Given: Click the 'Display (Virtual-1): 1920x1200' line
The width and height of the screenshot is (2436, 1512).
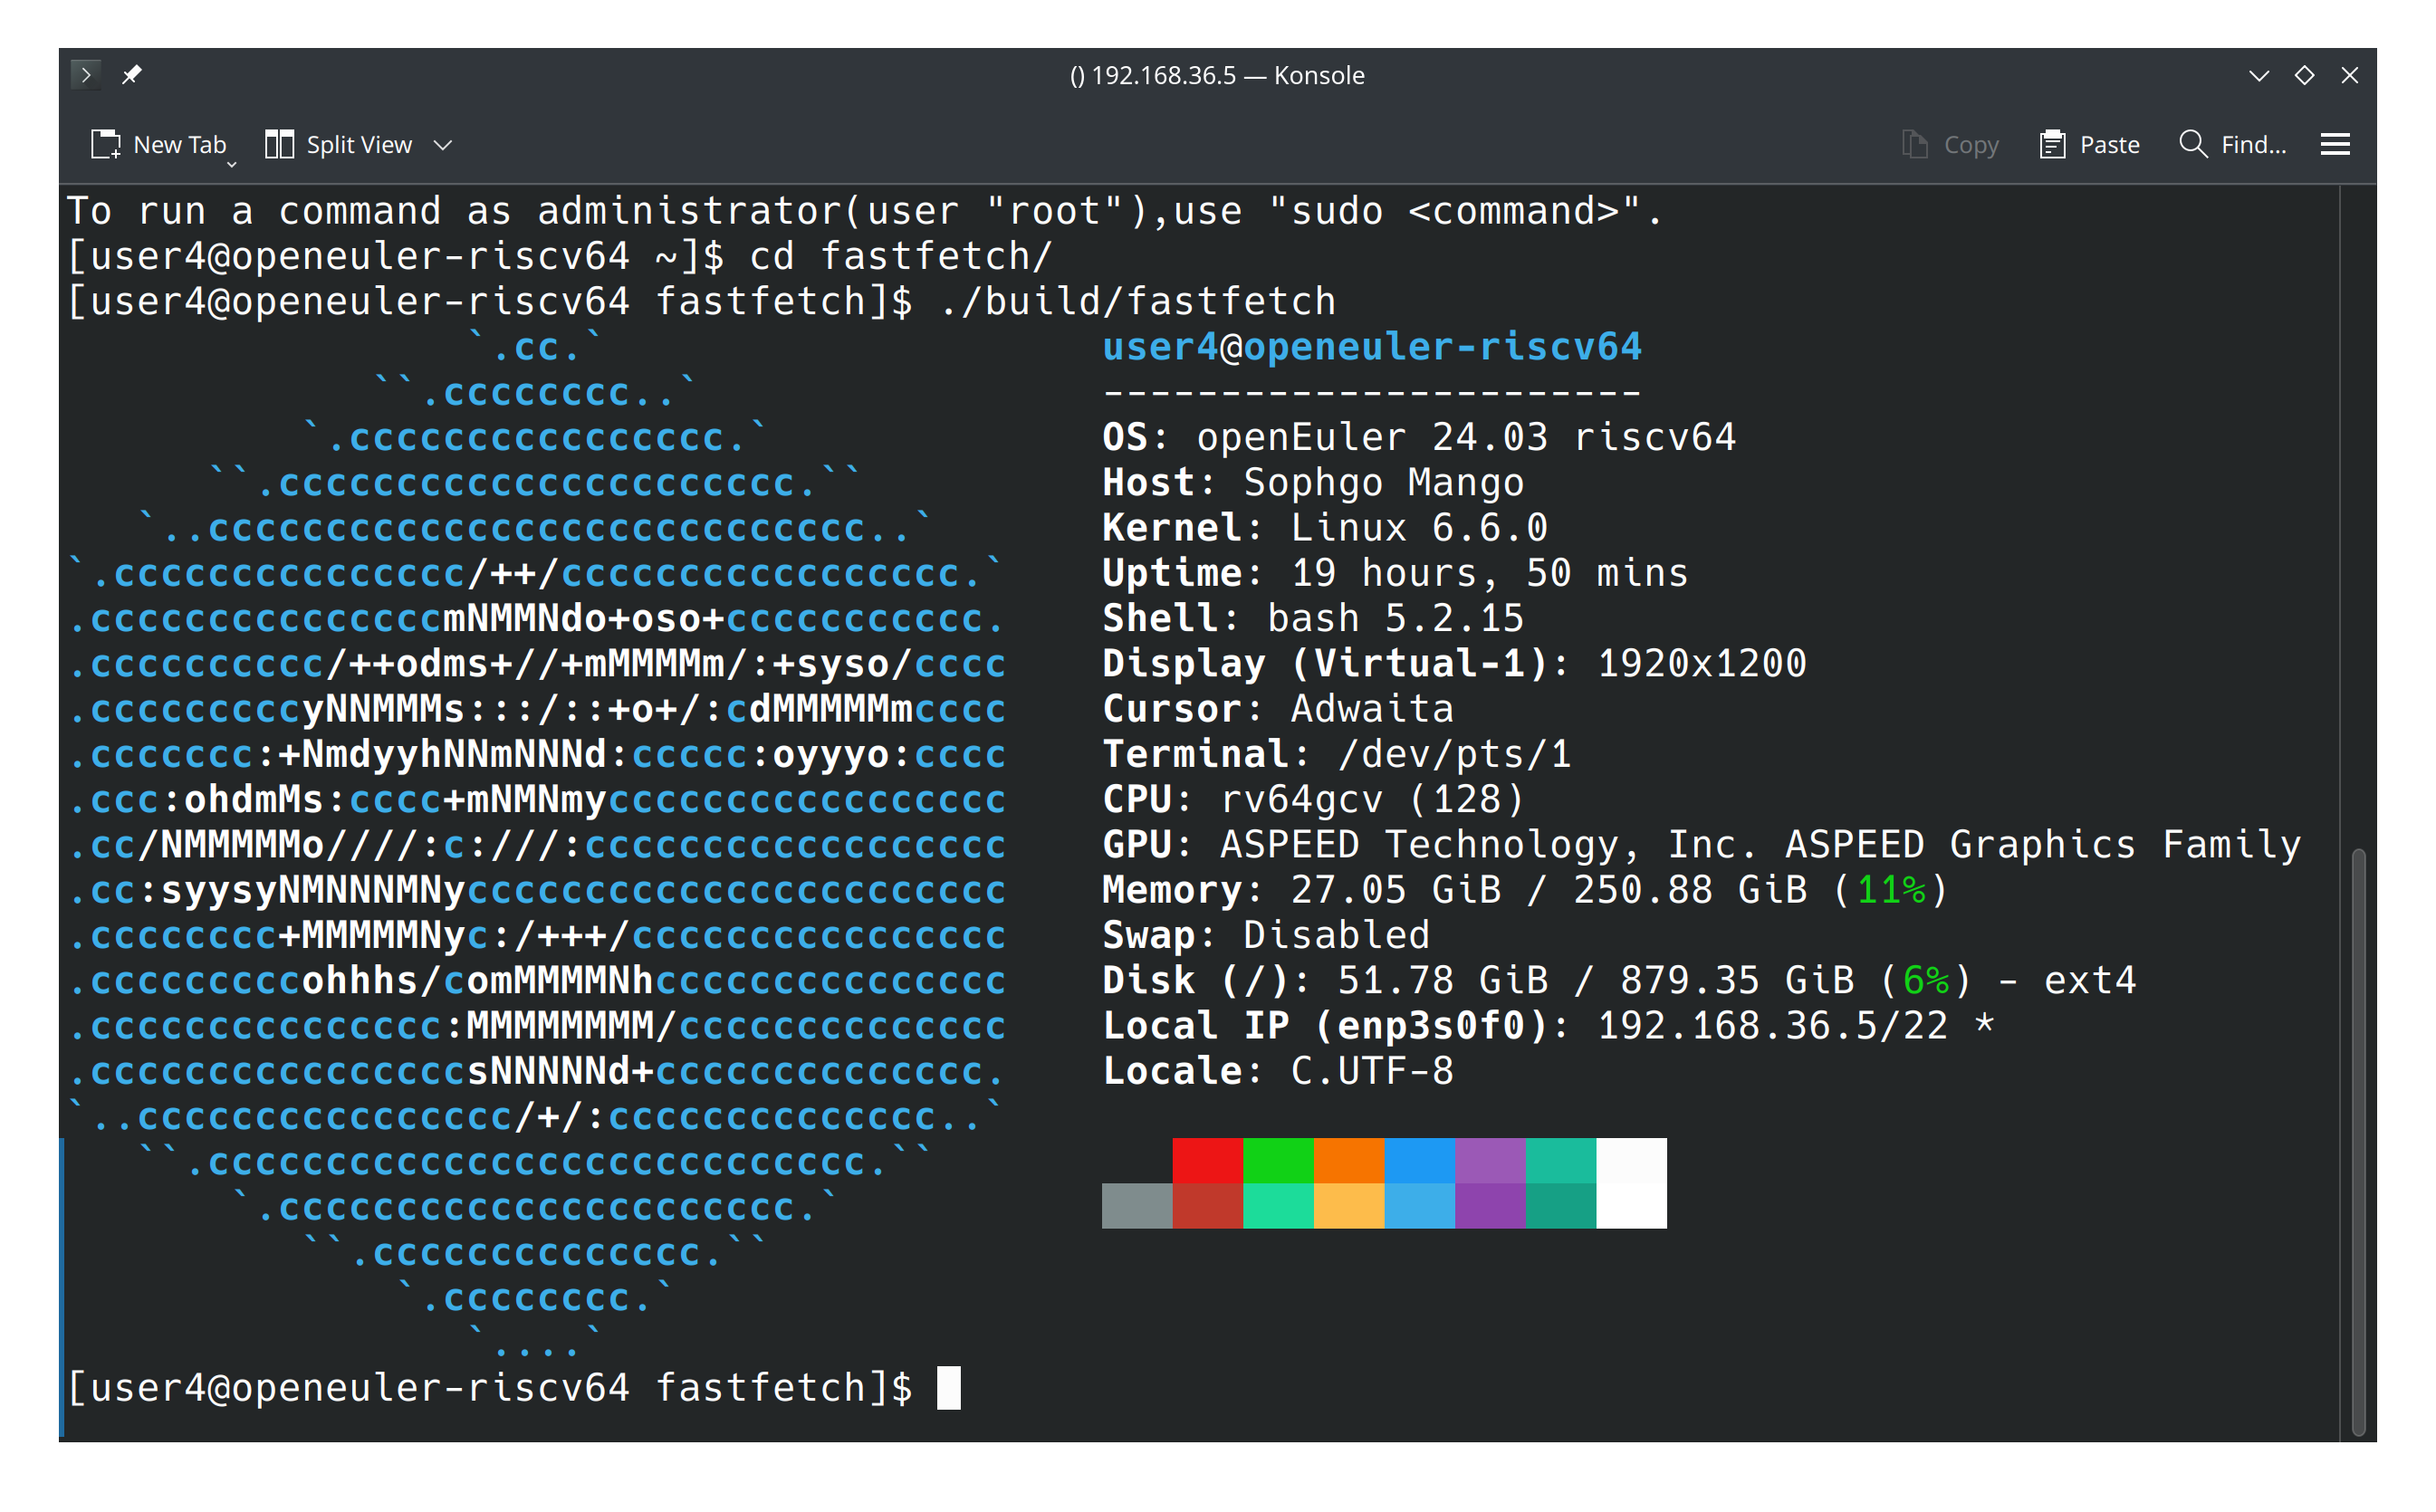Looking at the screenshot, I should [1454, 663].
